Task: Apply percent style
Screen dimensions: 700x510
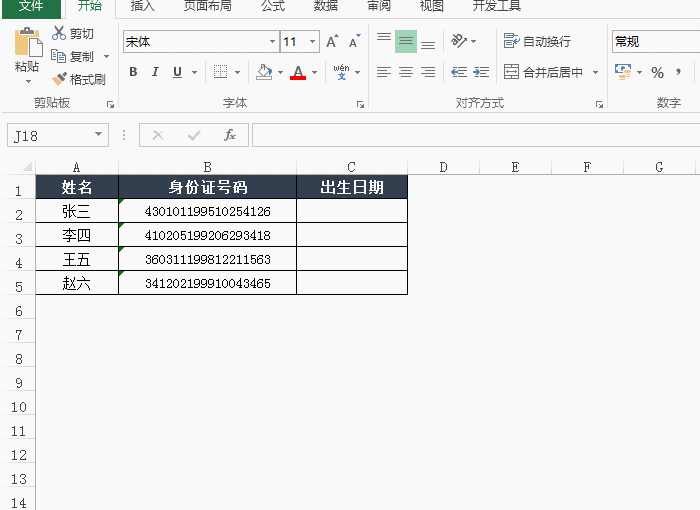Action: pyautogui.click(x=657, y=72)
